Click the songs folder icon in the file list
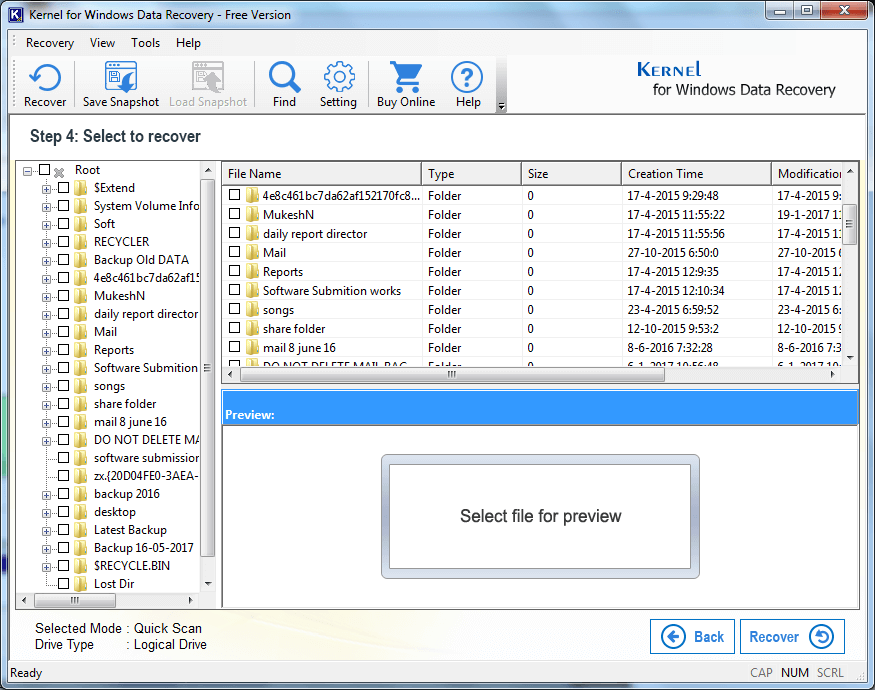 tap(252, 309)
